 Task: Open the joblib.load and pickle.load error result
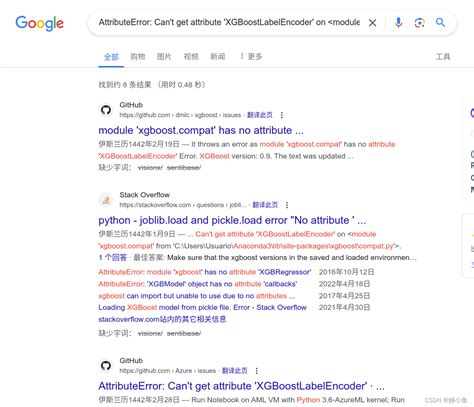(232, 220)
